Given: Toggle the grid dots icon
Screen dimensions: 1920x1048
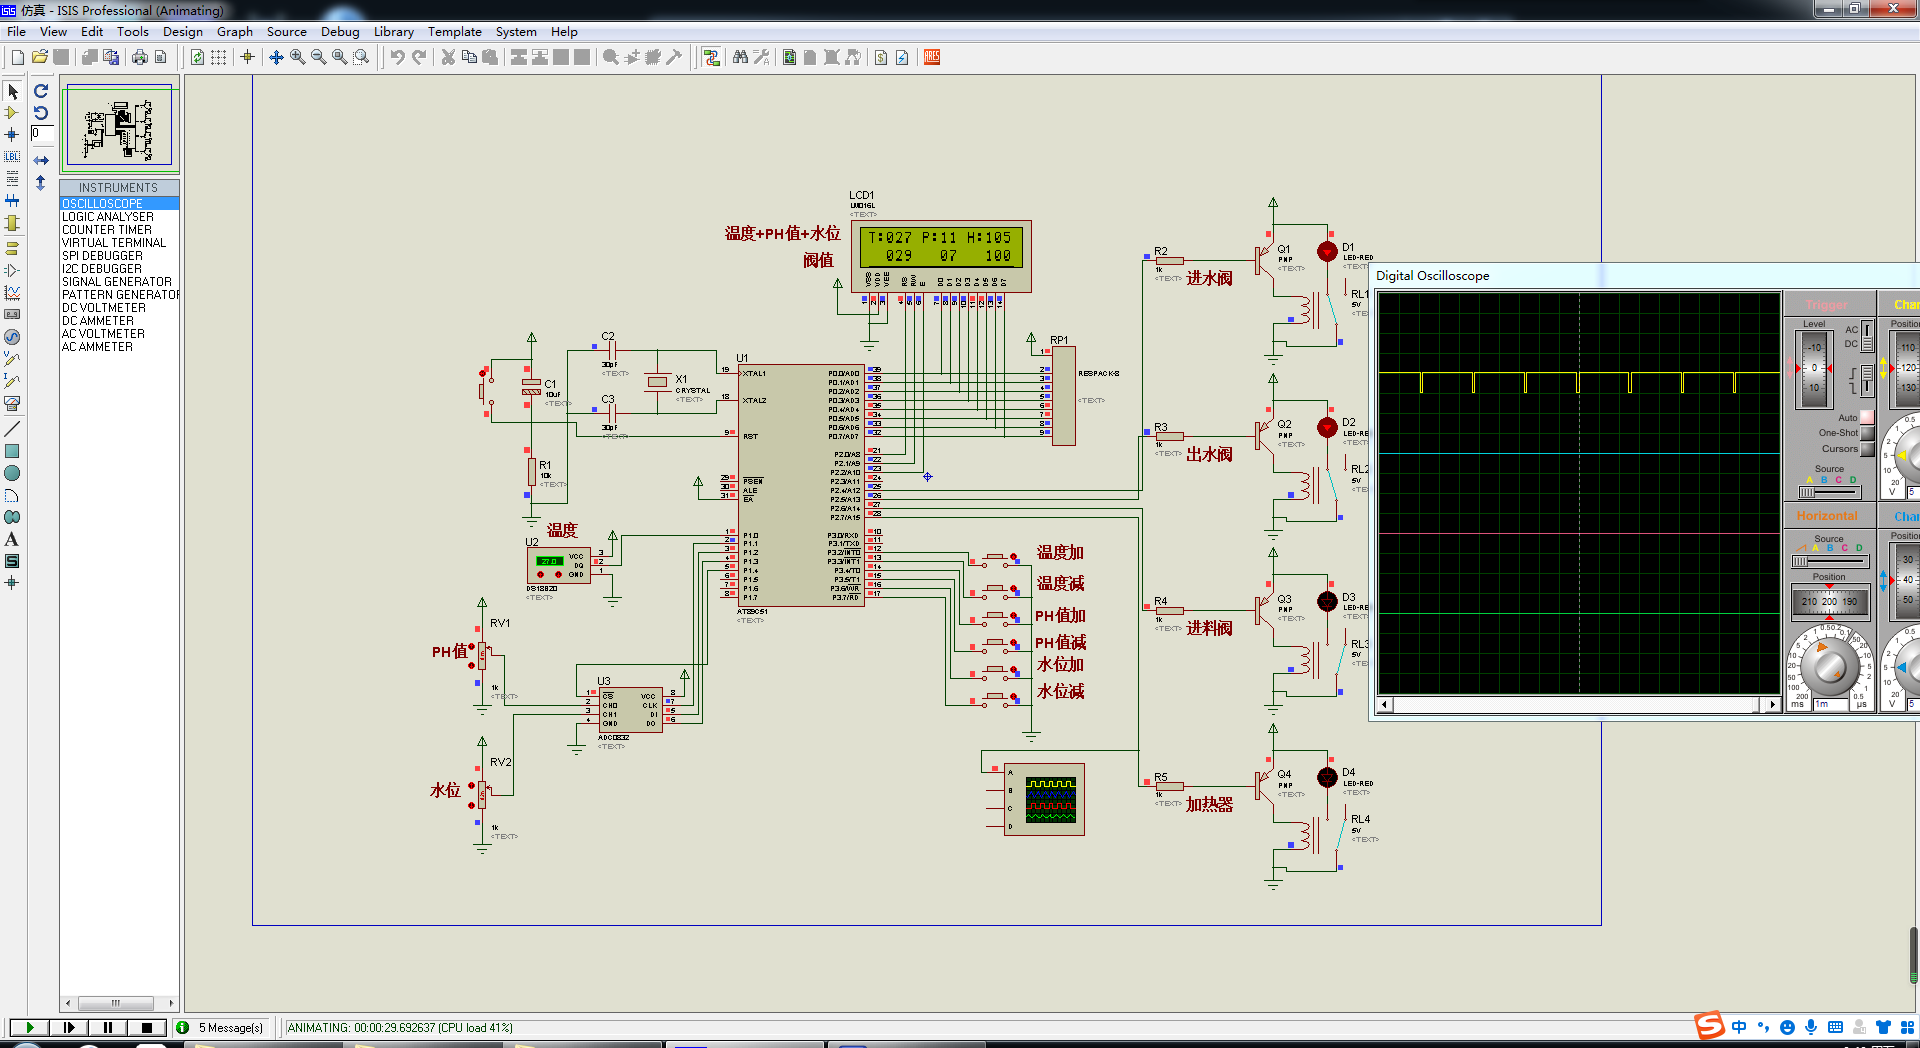Looking at the screenshot, I should [218, 57].
